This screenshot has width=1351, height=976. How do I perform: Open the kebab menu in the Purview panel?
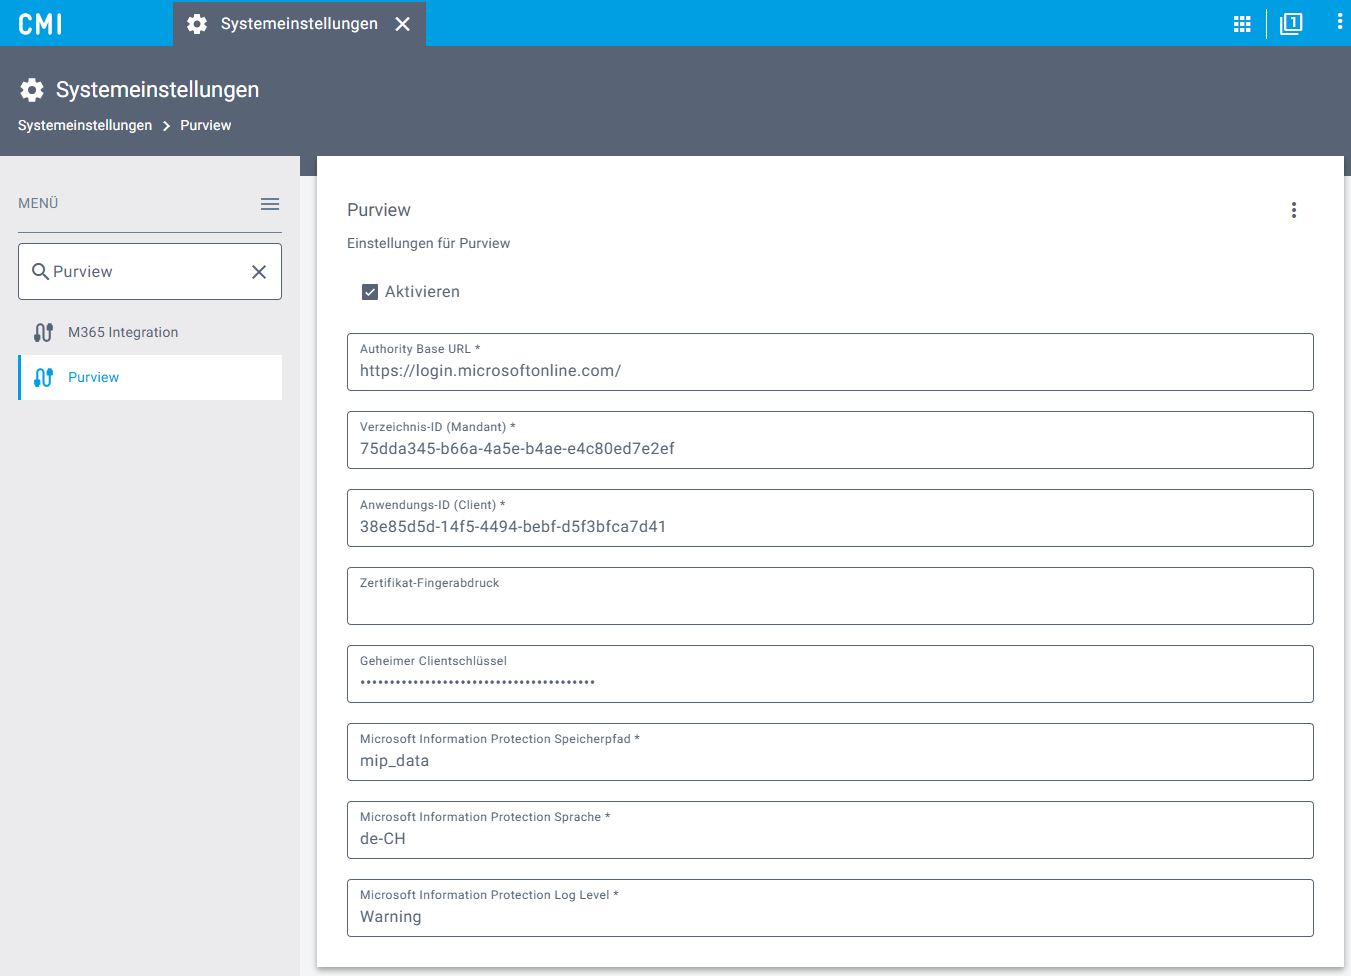click(x=1294, y=210)
